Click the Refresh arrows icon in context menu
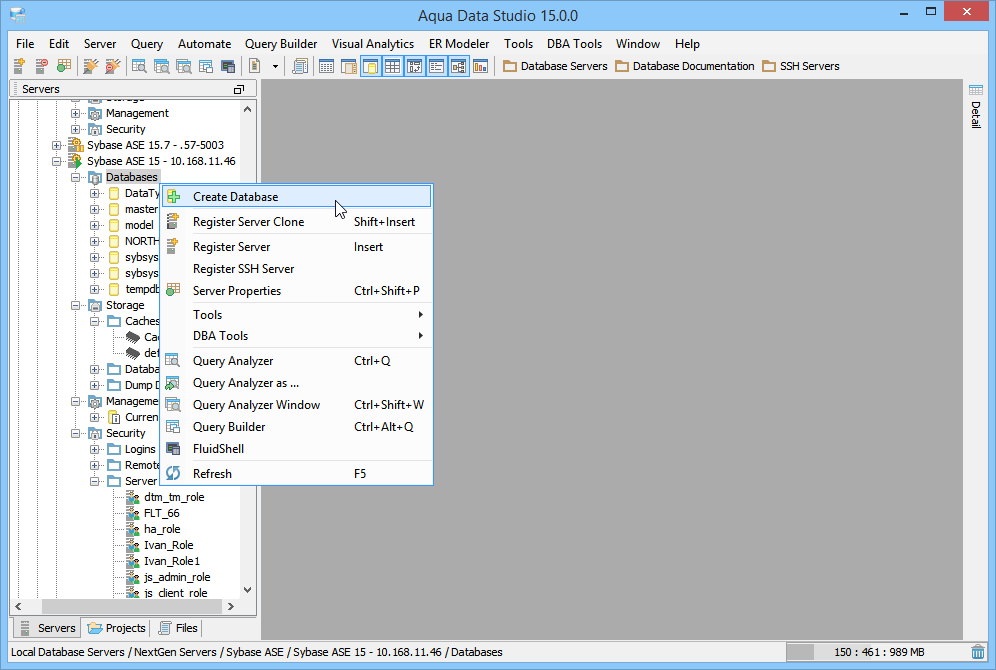The image size is (996, 670). tap(173, 473)
